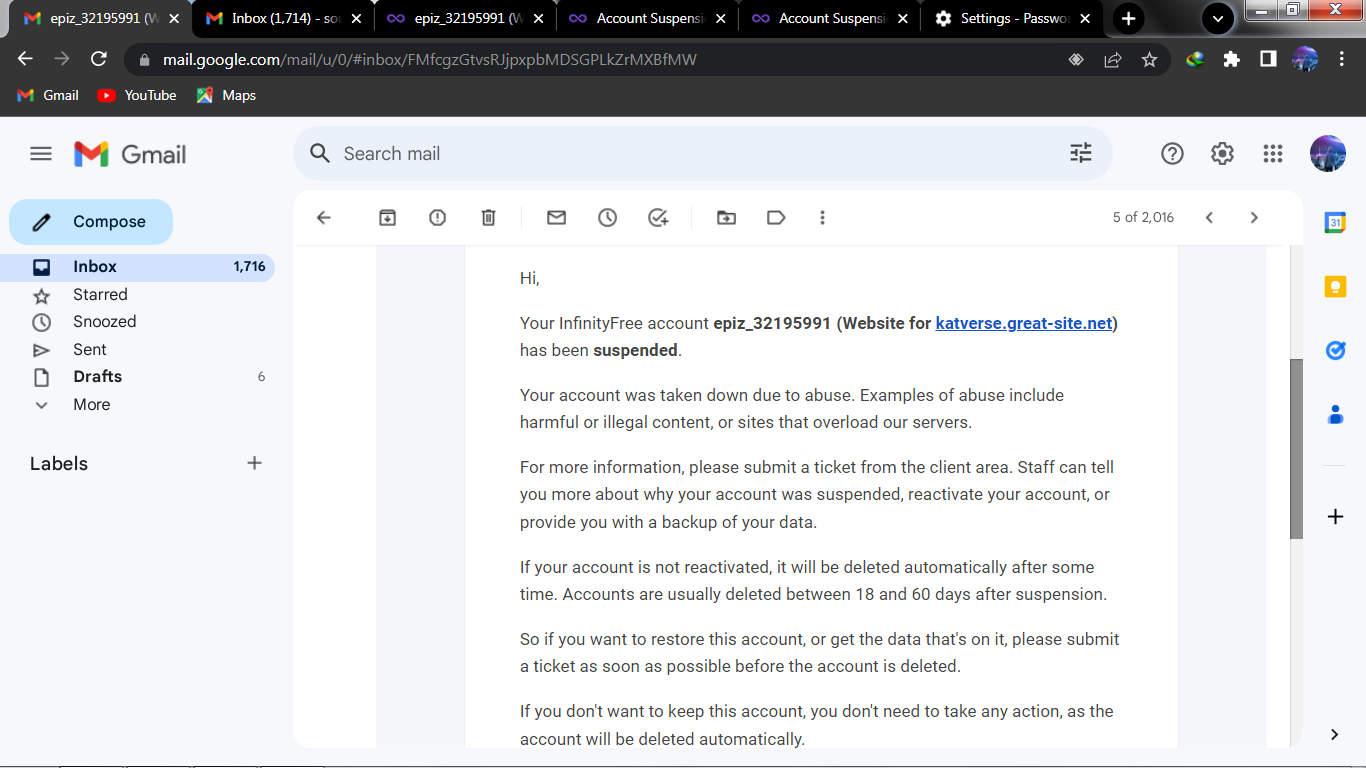Toggle the main menu hamburger button
1366x768 pixels.
coord(41,154)
